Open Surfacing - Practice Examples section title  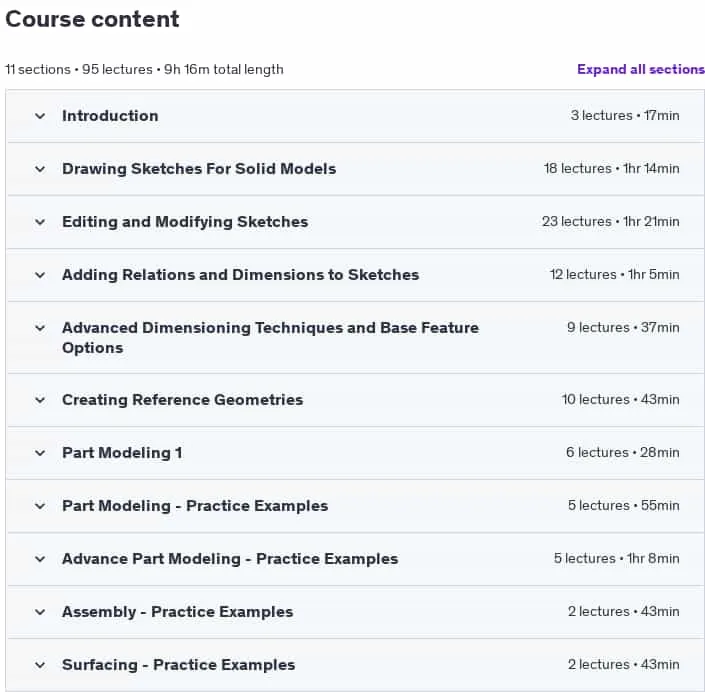coord(178,665)
